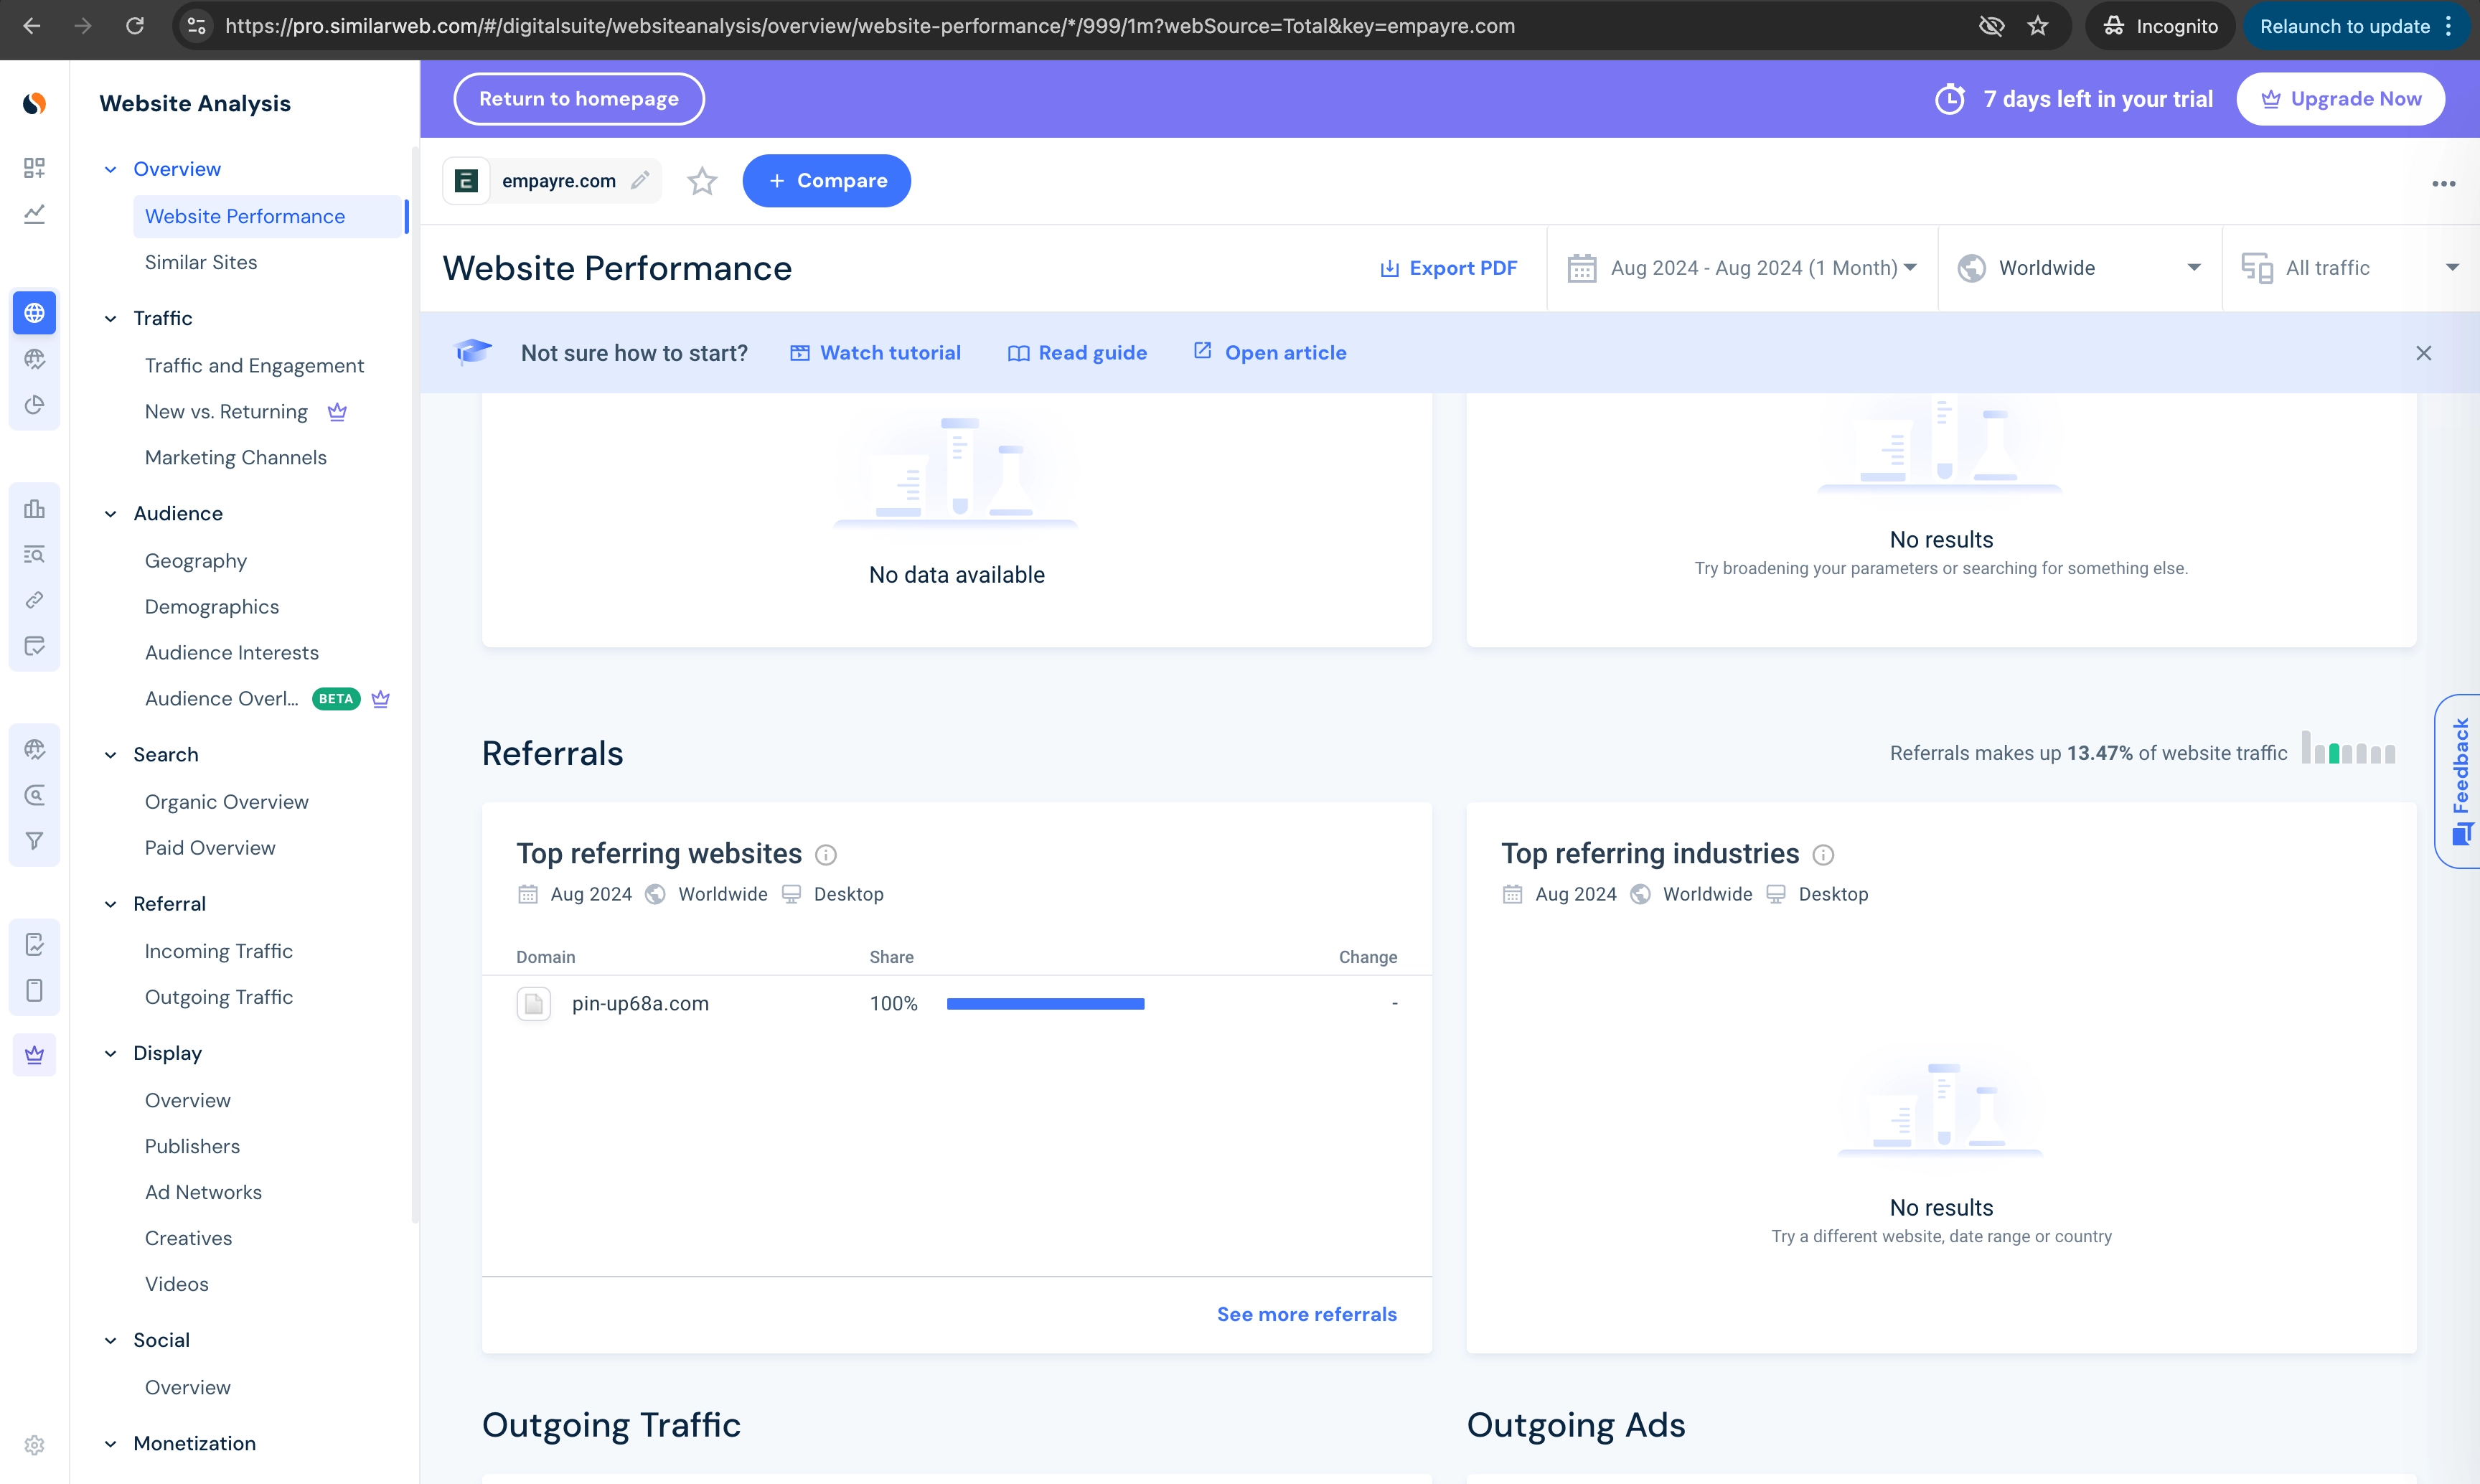Open the Worldwide country selector
Screen dimensions: 2480x1484
tap(2078, 267)
